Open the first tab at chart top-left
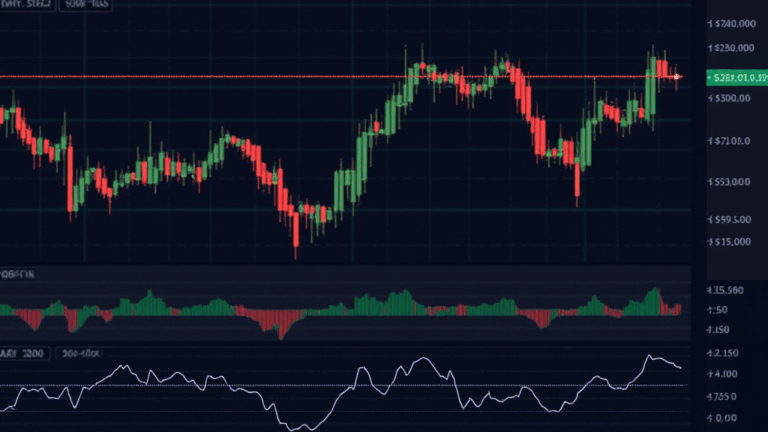The image size is (768, 432). 27,5
